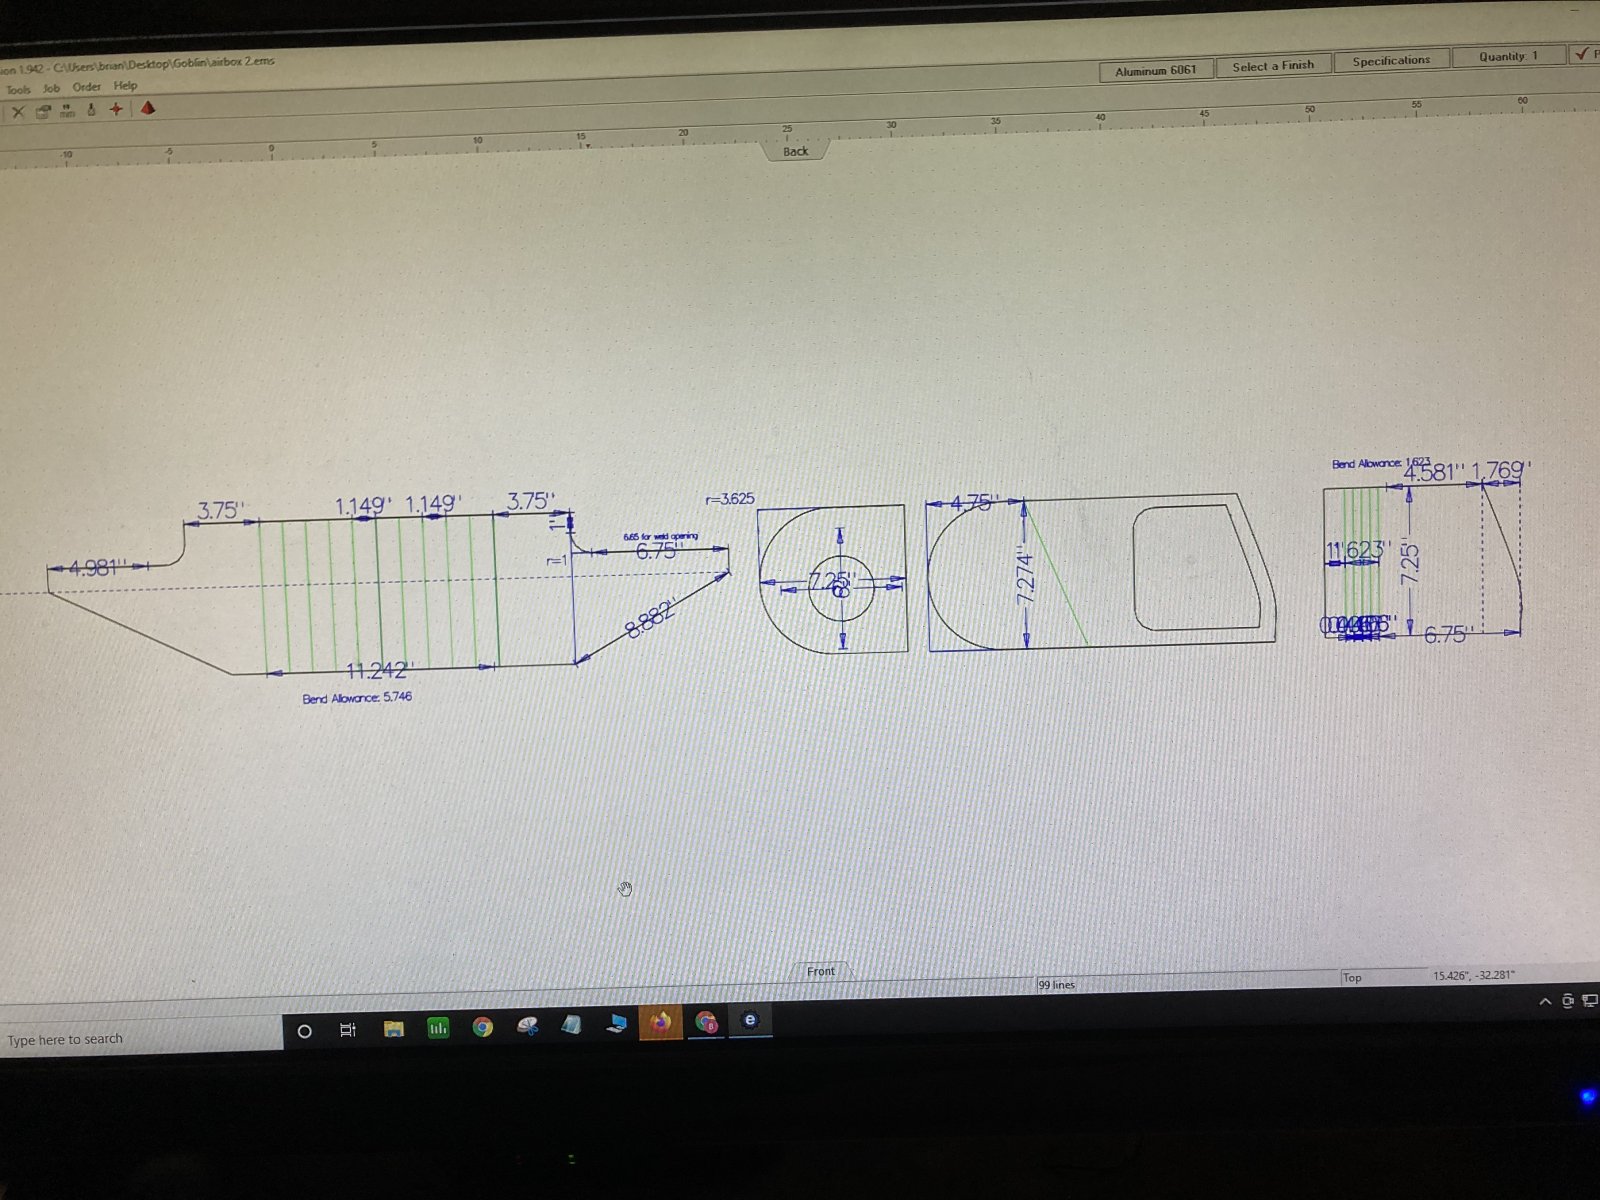1600x1200 pixels.
Task: Switch to the Back view tab
Action: 796,151
